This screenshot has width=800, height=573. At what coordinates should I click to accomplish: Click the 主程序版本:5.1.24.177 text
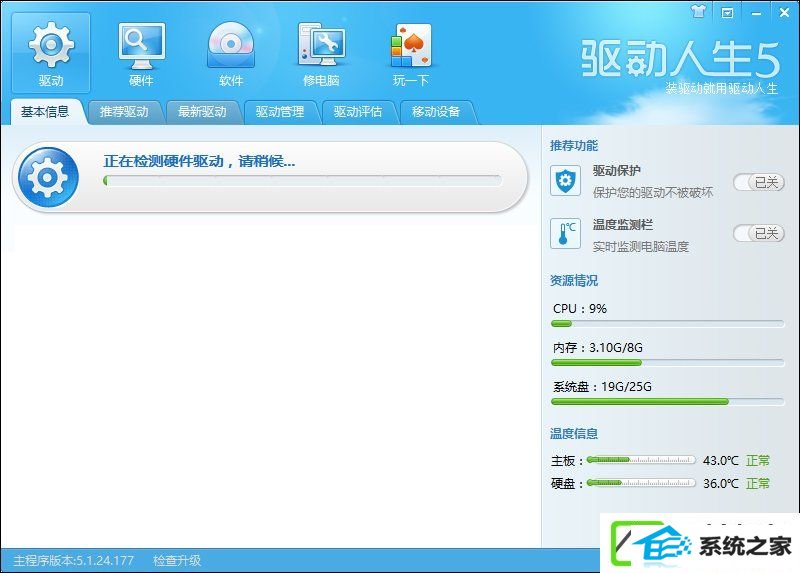[73, 561]
